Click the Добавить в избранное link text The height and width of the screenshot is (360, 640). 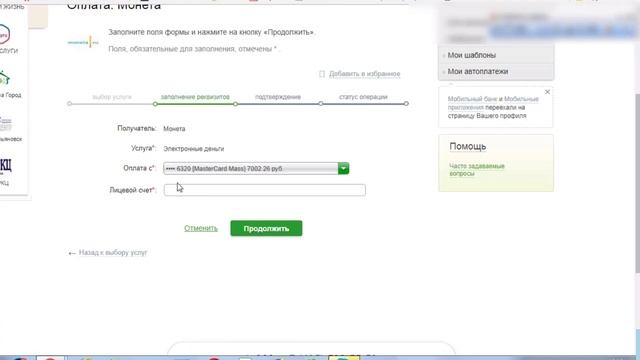point(364,74)
